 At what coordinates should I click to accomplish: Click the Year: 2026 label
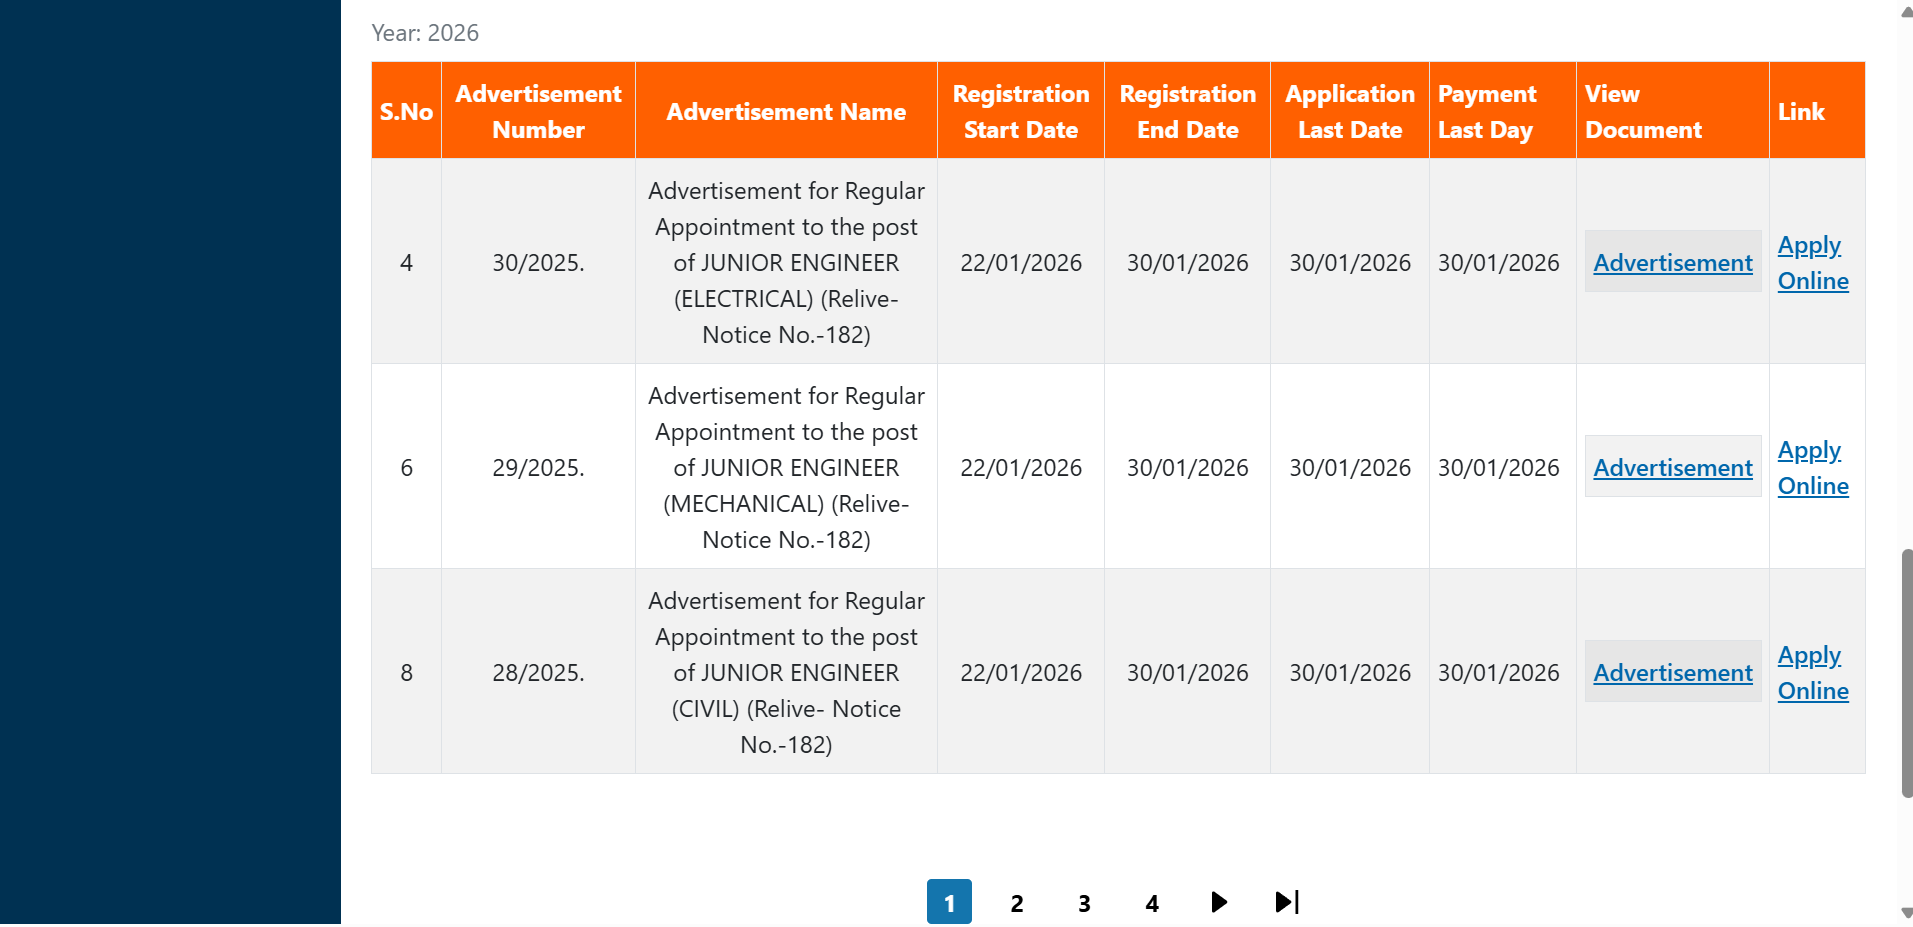tap(425, 32)
